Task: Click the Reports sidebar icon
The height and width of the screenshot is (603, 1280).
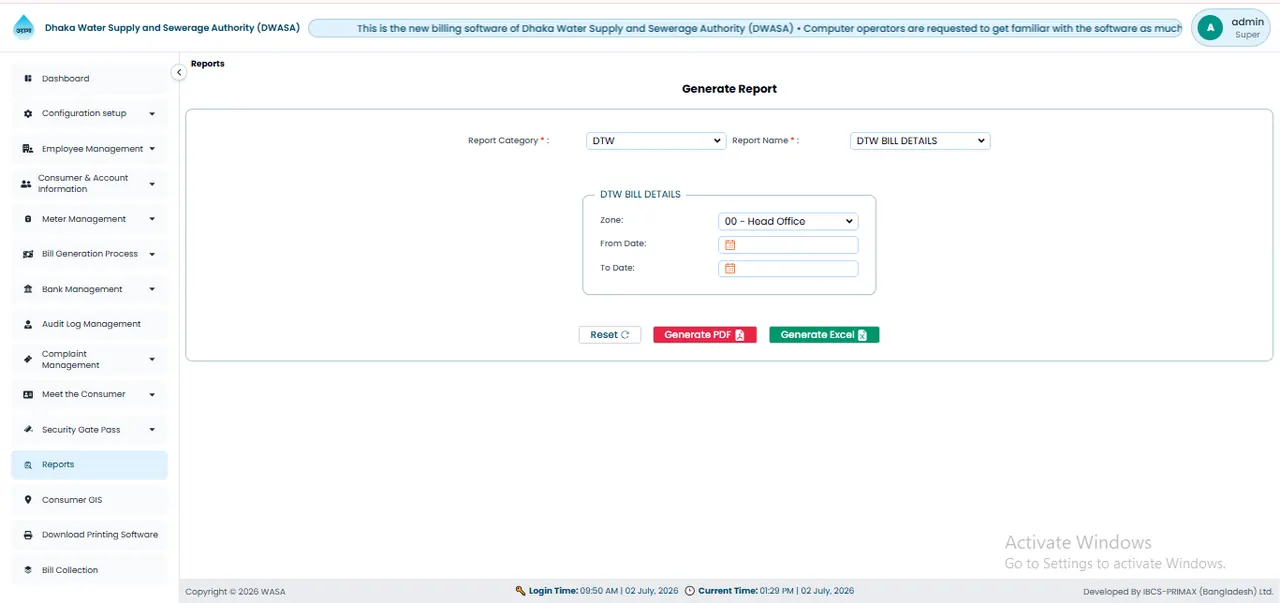Action: coord(28,465)
